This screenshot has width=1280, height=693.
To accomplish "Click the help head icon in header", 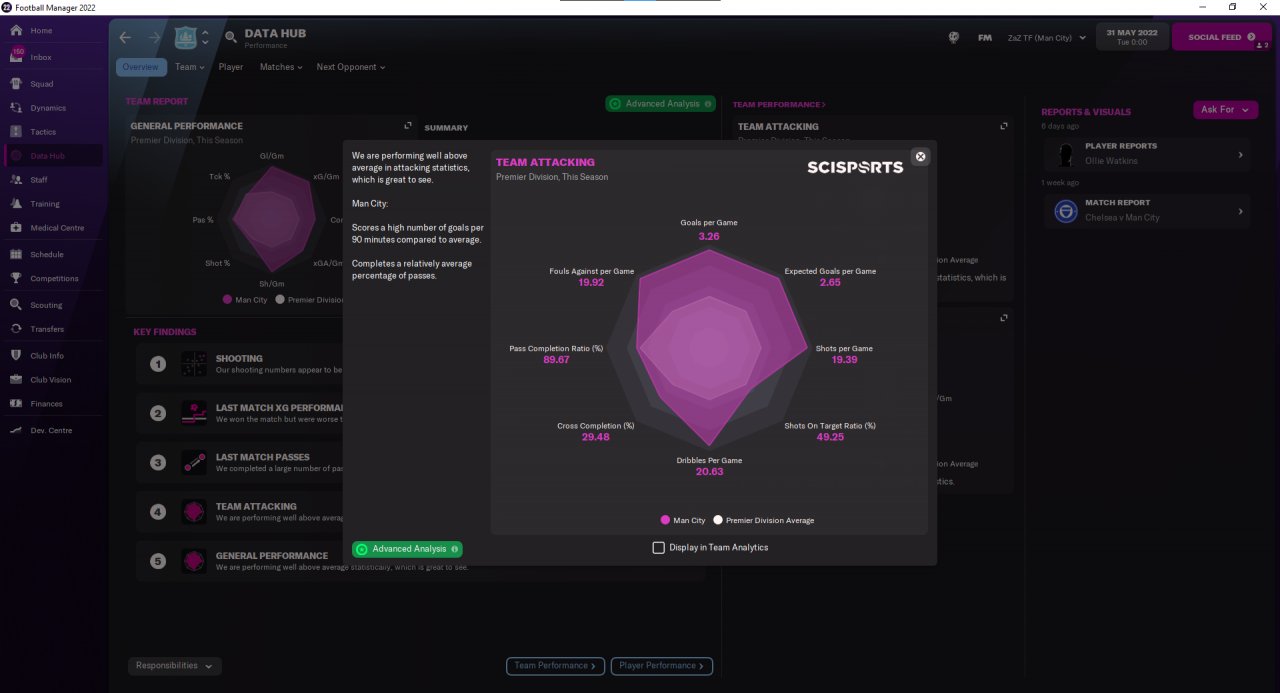I will (954, 38).
